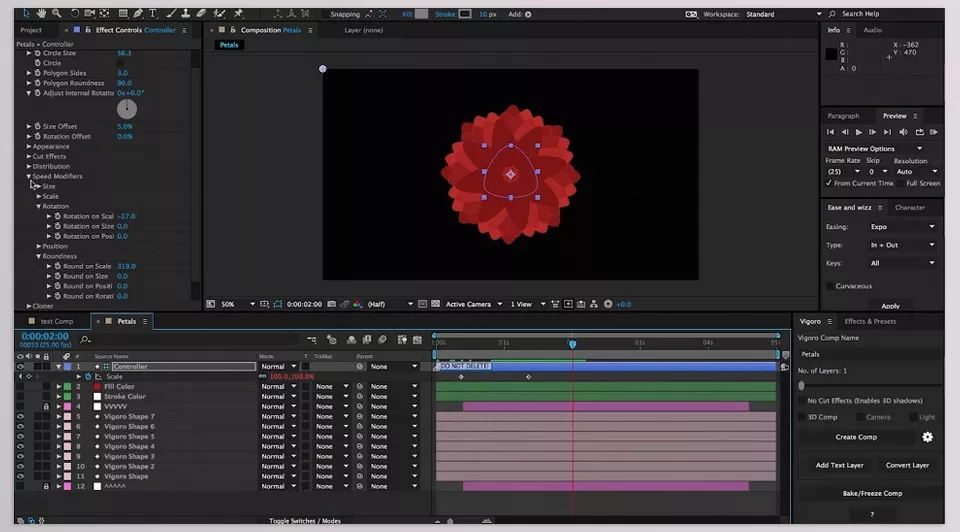Switch to the test Comp tab
This screenshot has width=960, height=532.
pos(57,321)
